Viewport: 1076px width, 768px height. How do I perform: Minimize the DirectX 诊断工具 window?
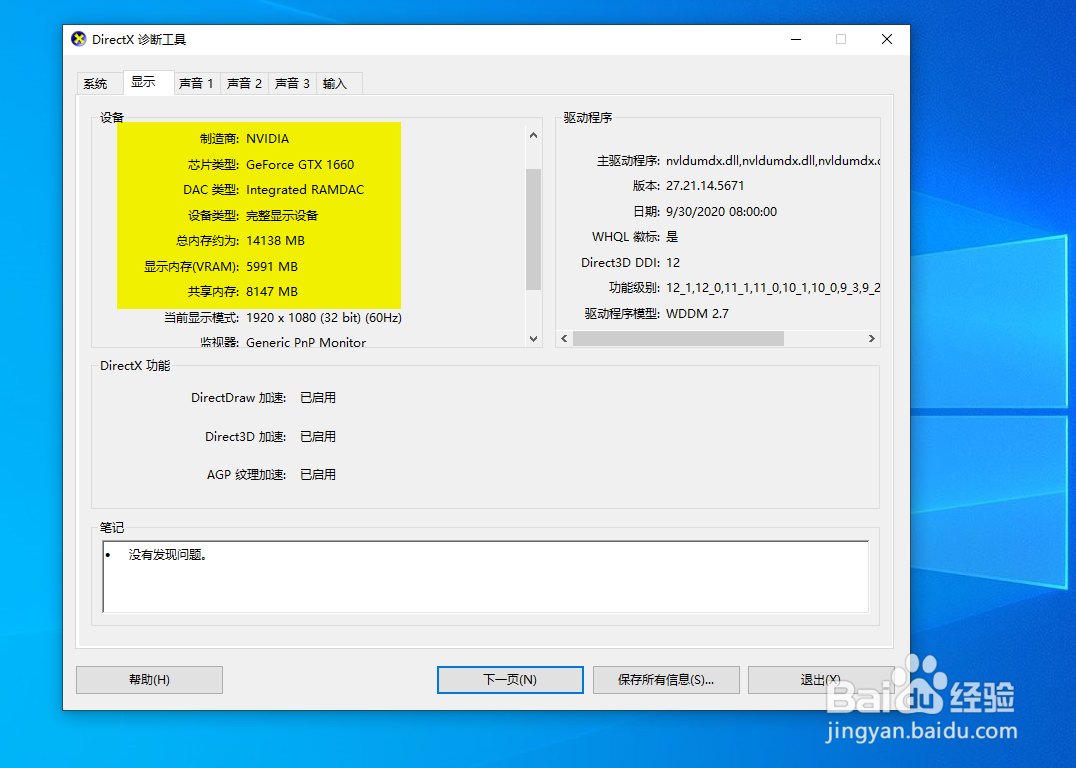[796, 39]
